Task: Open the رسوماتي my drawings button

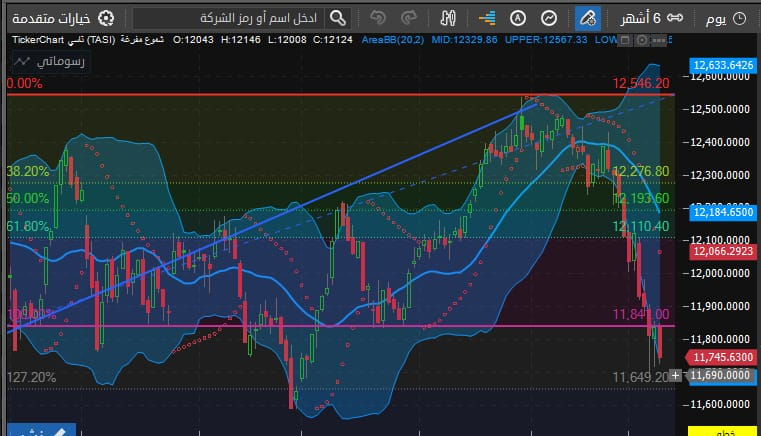Action: [50, 62]
